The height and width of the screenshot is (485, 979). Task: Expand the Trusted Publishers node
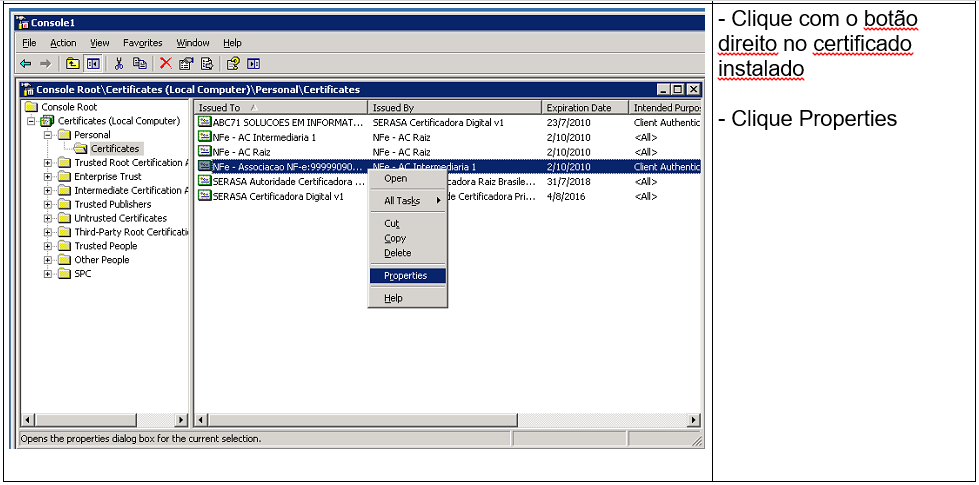[47, 204]
